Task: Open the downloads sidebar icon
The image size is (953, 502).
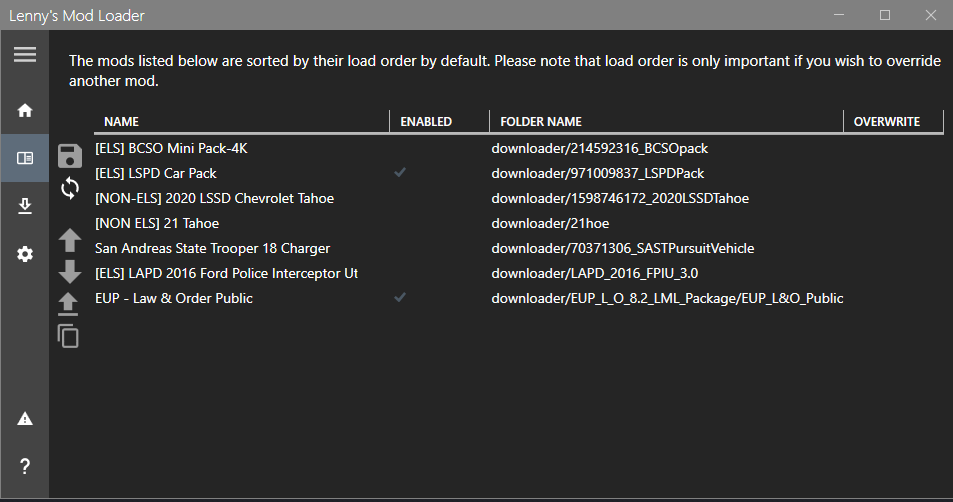Action: pyautogui.click(x=25, y=206)
